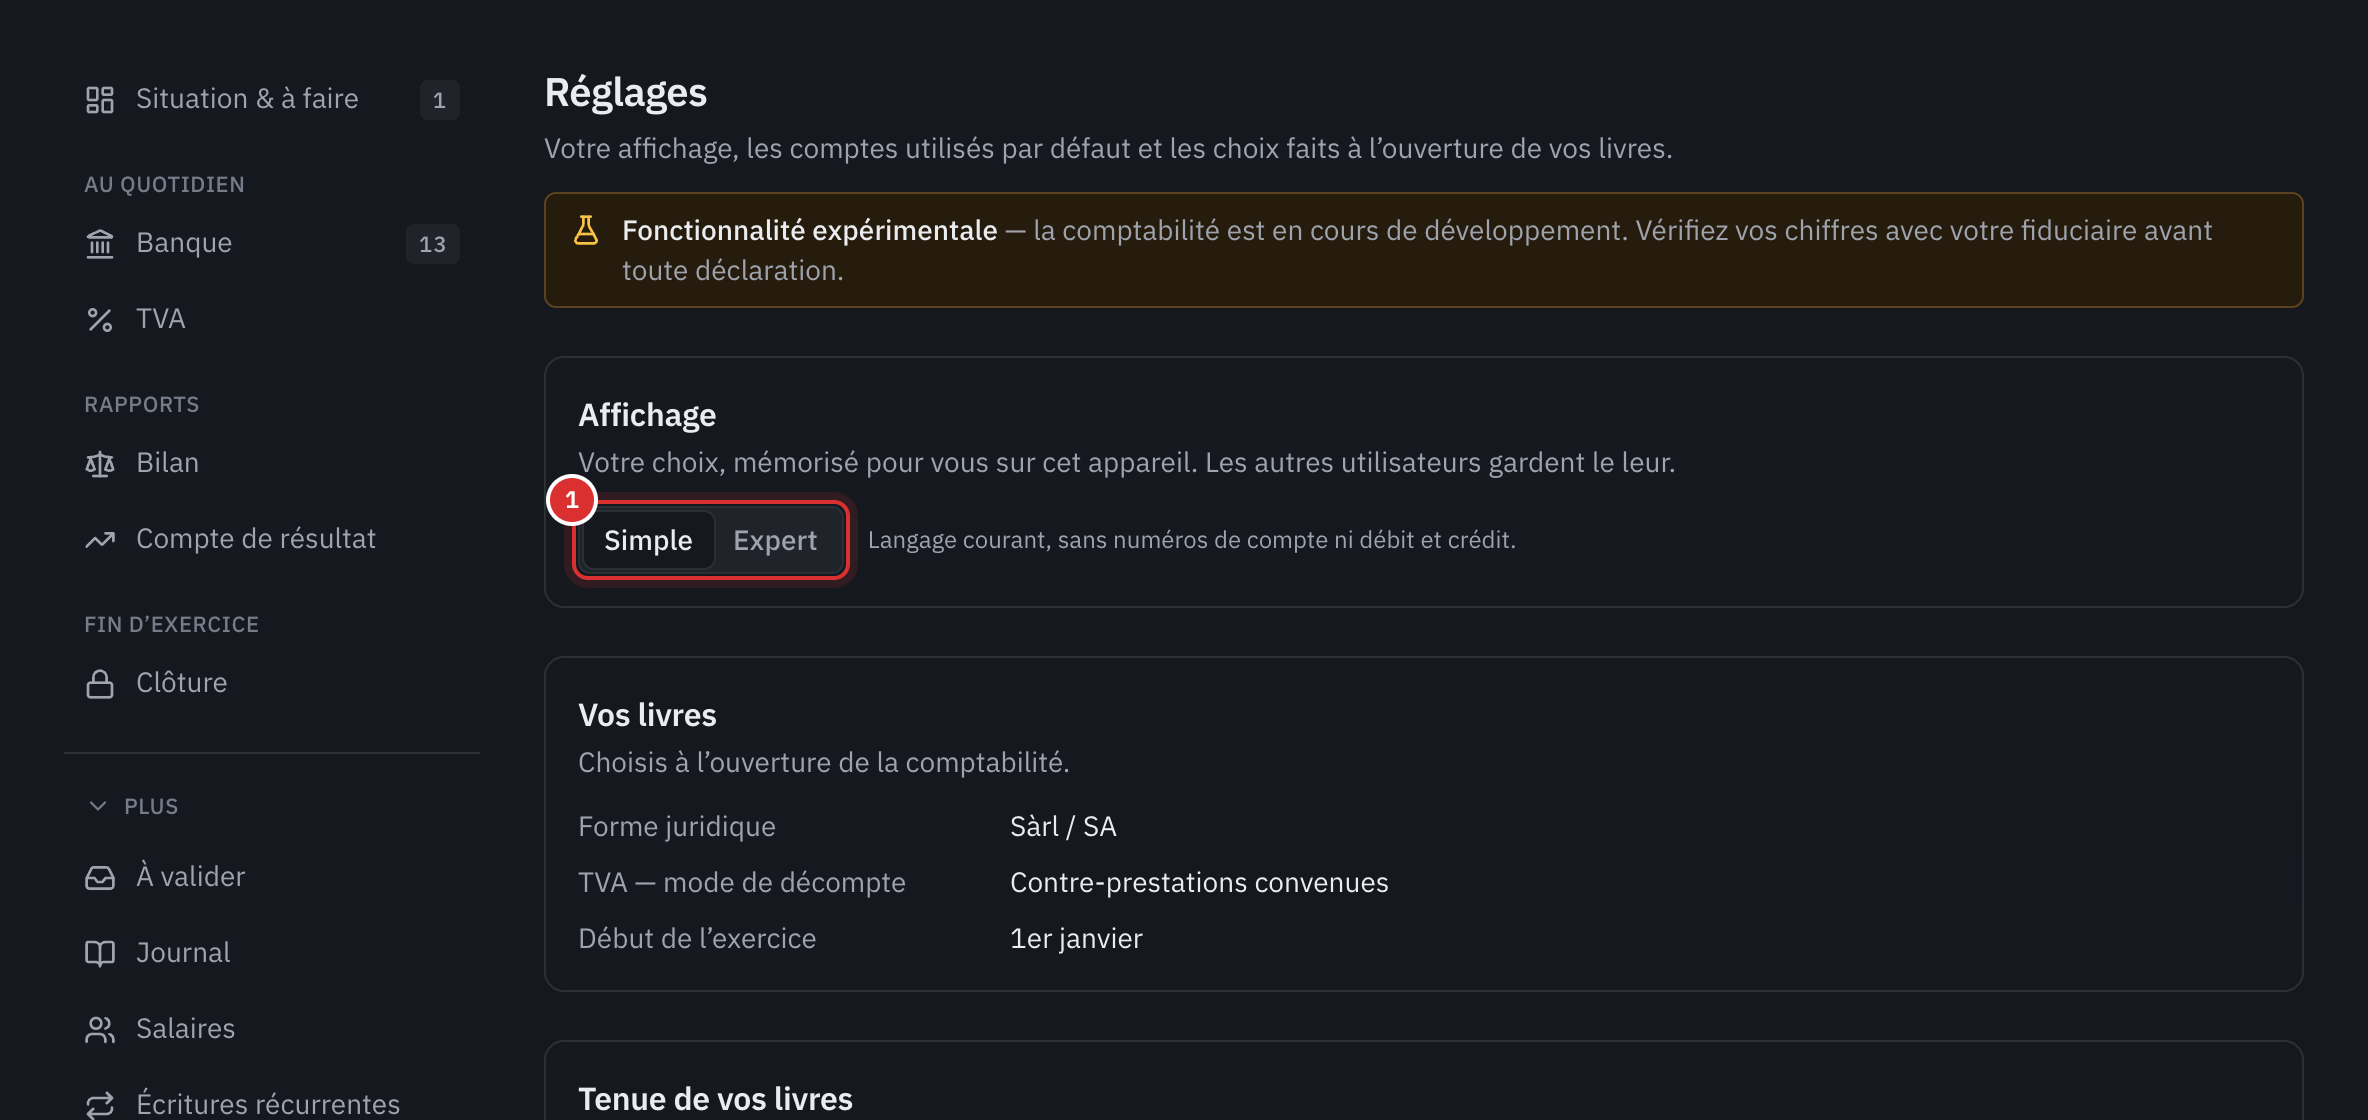The image size is (2368, 1120).
Task: Click the Bilan balance scale icon
Action: [x=100, y=463]
